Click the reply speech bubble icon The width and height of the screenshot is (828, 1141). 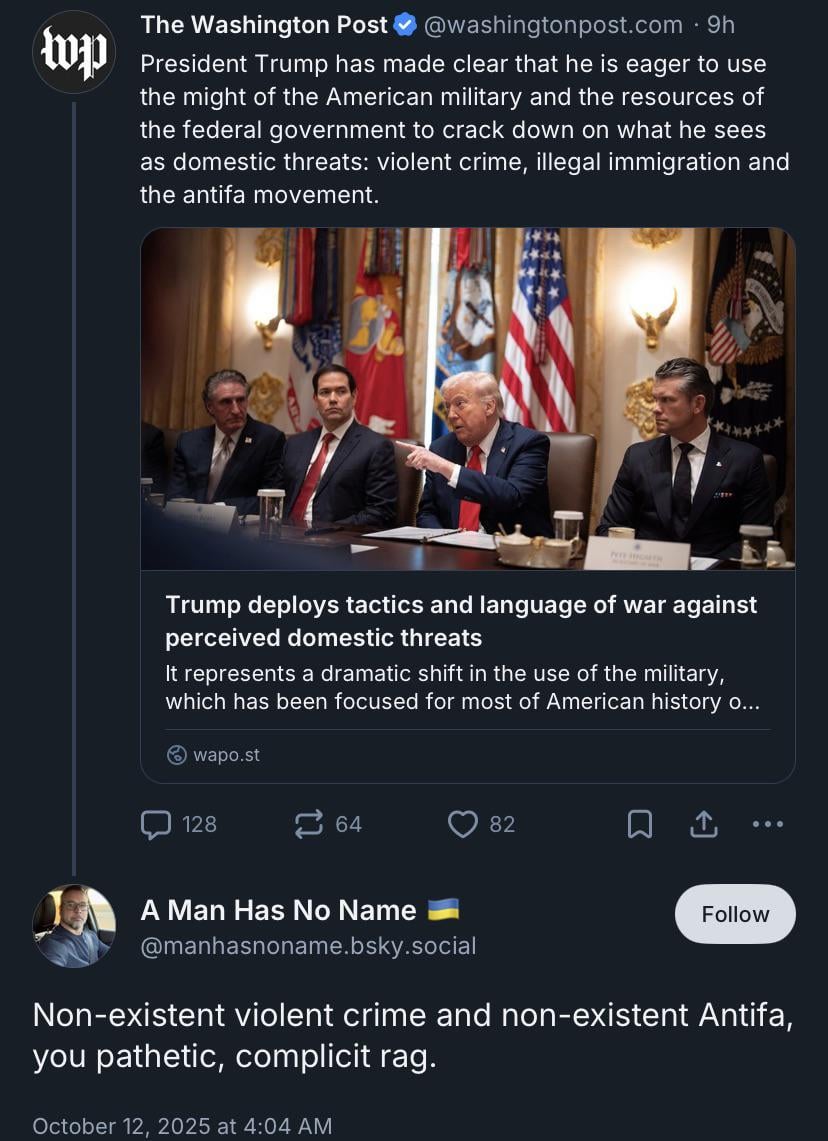156,824
